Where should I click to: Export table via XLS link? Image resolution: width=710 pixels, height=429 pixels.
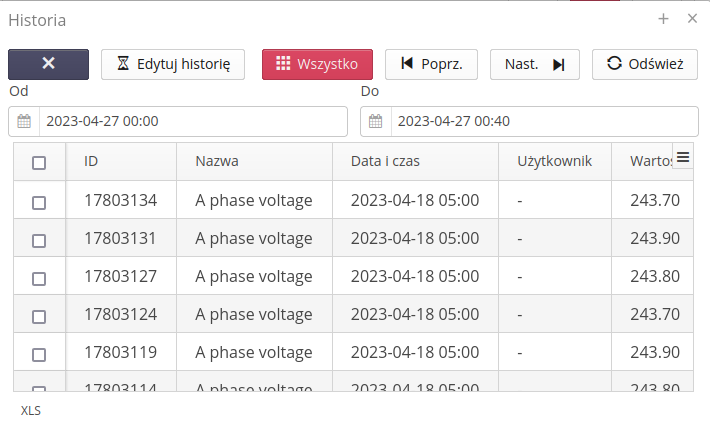click(x=31, y=410)
